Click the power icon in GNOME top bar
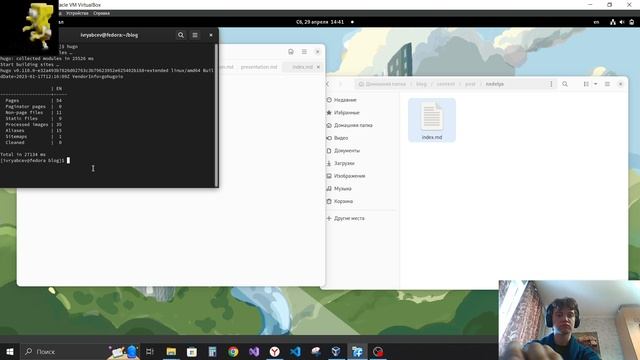This screenshot has height=360, width=640. (632, 22)
